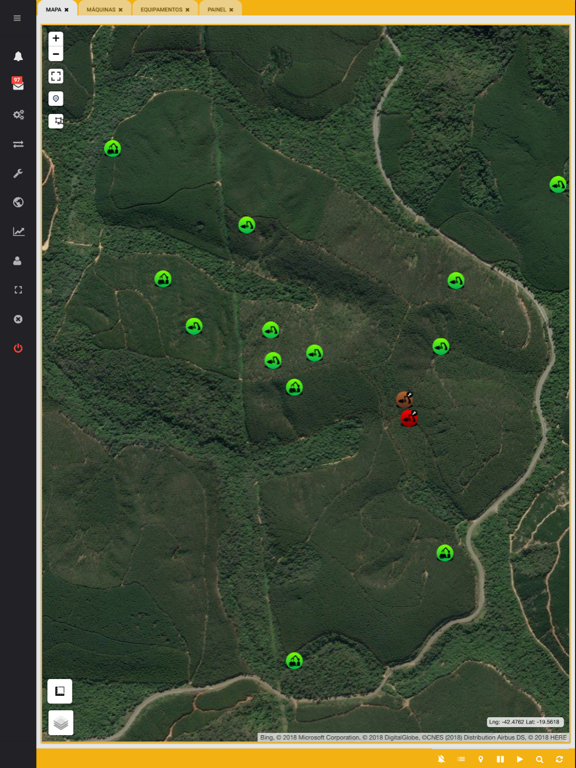Open the notifications bell in the sidebar

(18, 56)
